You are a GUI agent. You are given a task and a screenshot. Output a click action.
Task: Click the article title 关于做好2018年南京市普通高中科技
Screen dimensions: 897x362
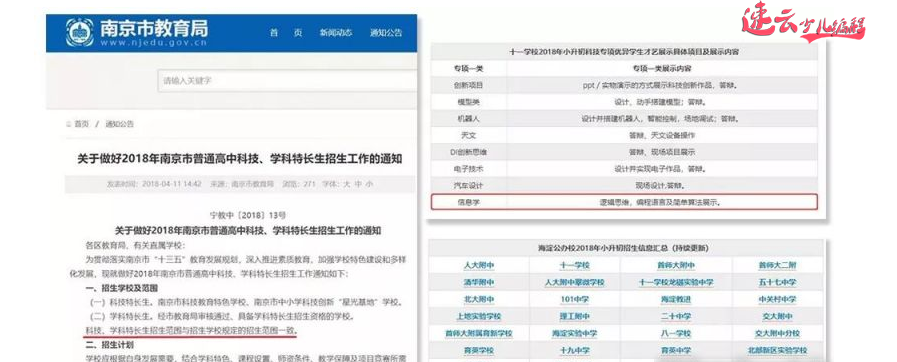pyautogui.click(x=240, y=158)
